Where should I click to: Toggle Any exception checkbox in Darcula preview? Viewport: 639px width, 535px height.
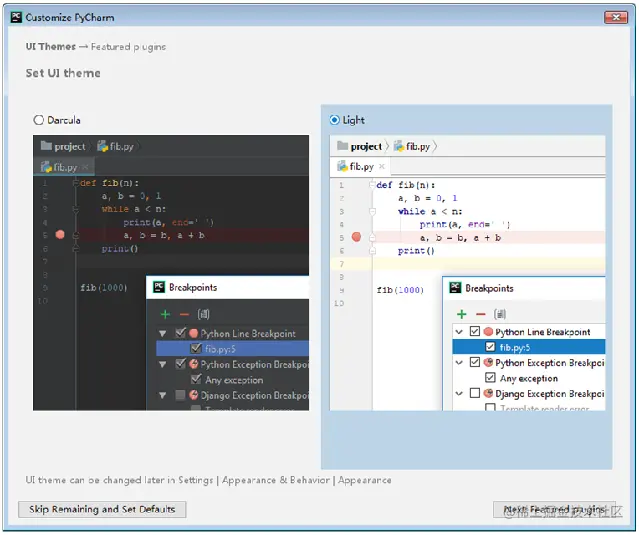(196, 379)
